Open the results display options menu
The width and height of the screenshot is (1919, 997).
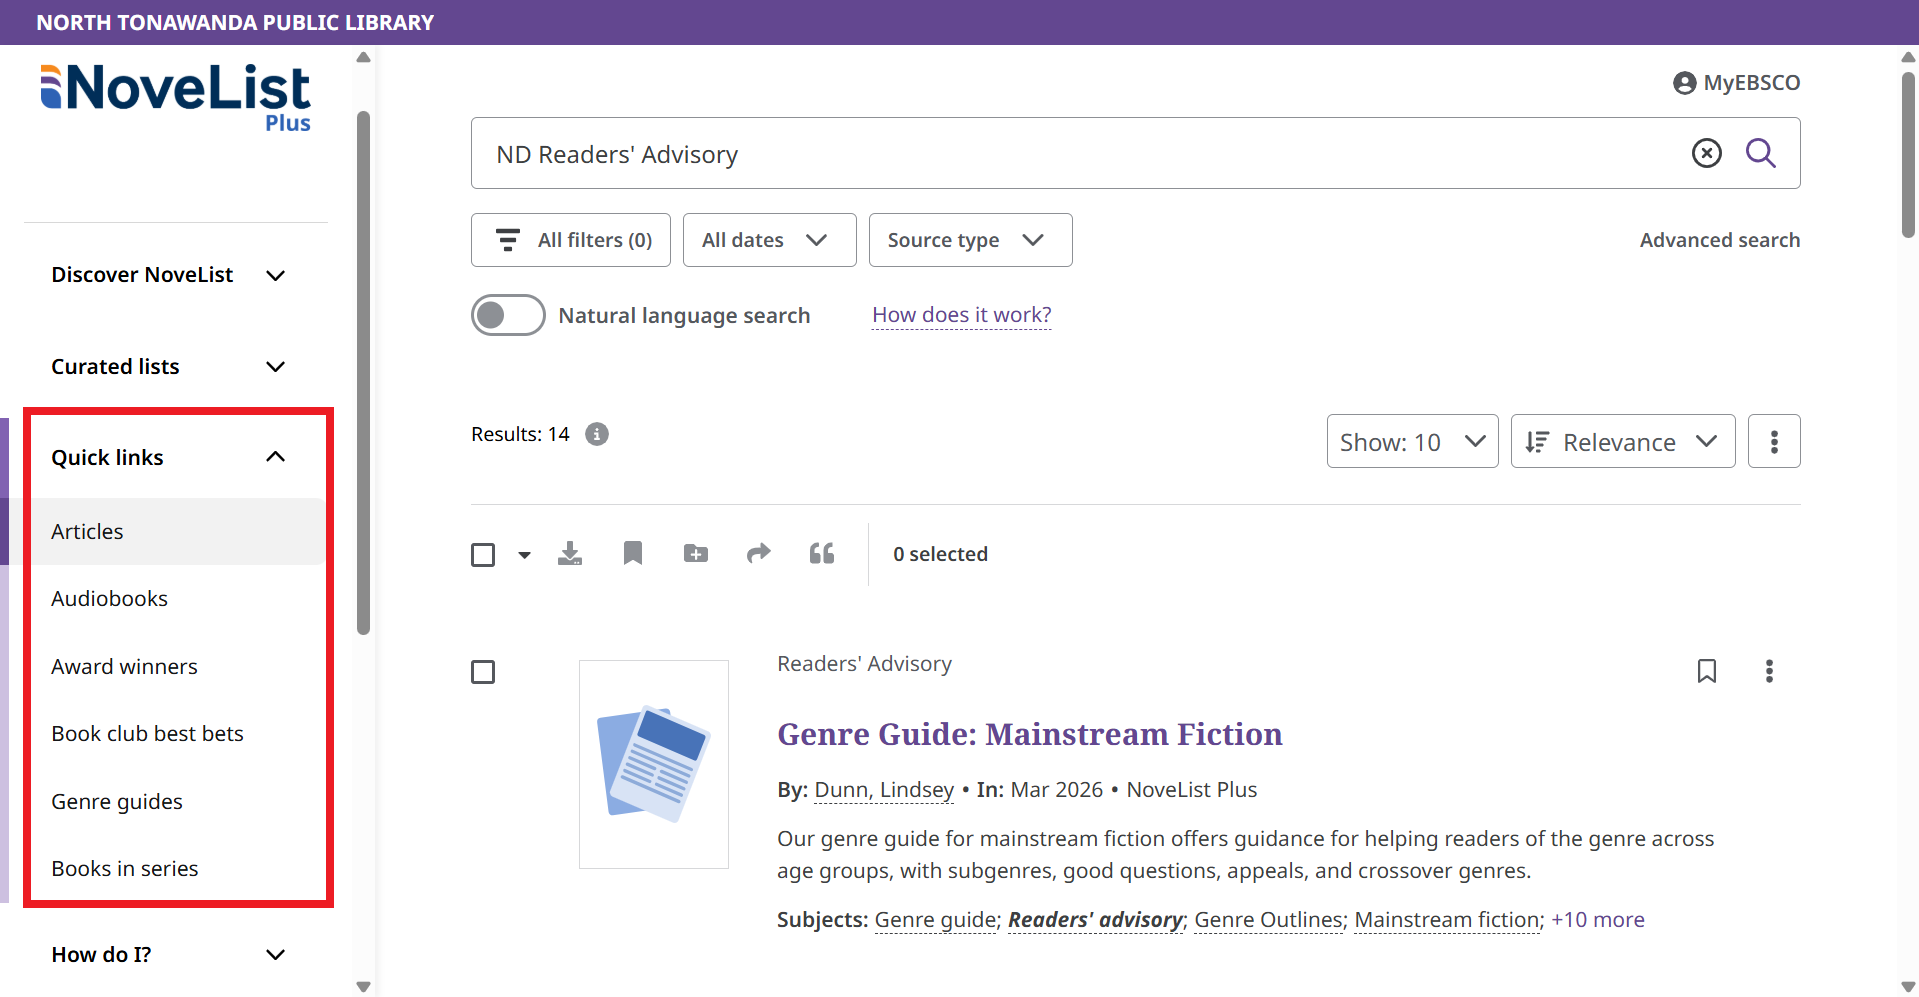(1774, 441)
